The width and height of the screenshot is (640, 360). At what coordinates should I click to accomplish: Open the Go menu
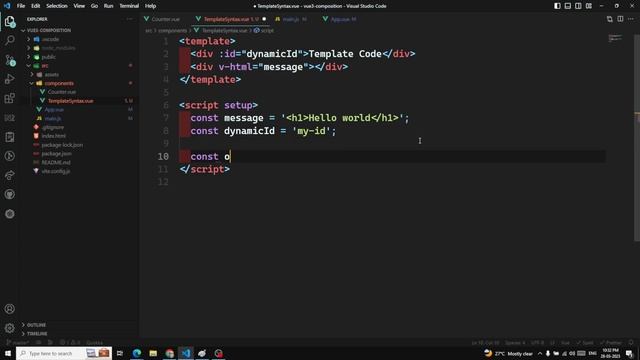(94, 6)
